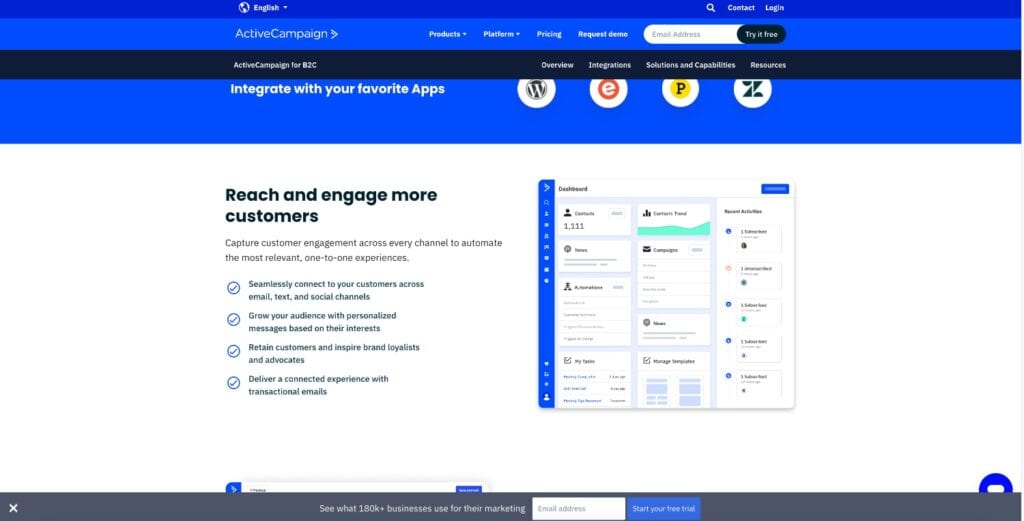Click the Contacts card in dashboard preview
Screen dimensions: 1024x521
(x=594, y=220)
